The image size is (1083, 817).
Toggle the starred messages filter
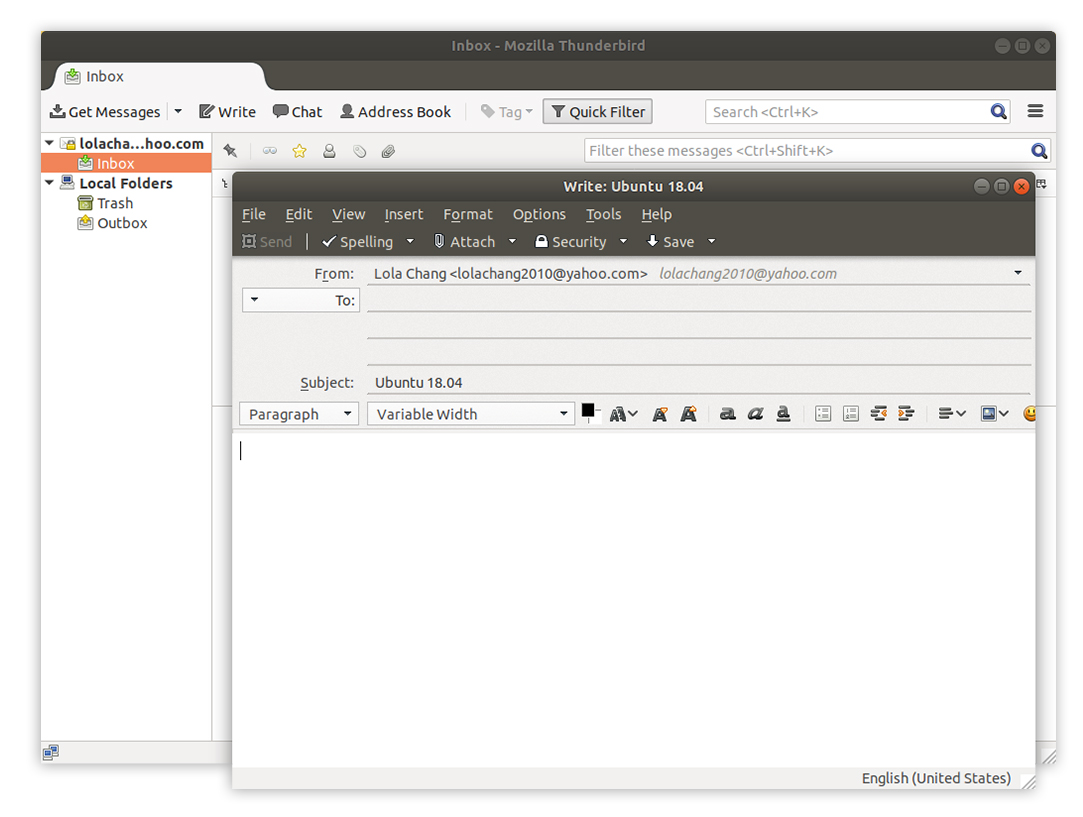299,151
